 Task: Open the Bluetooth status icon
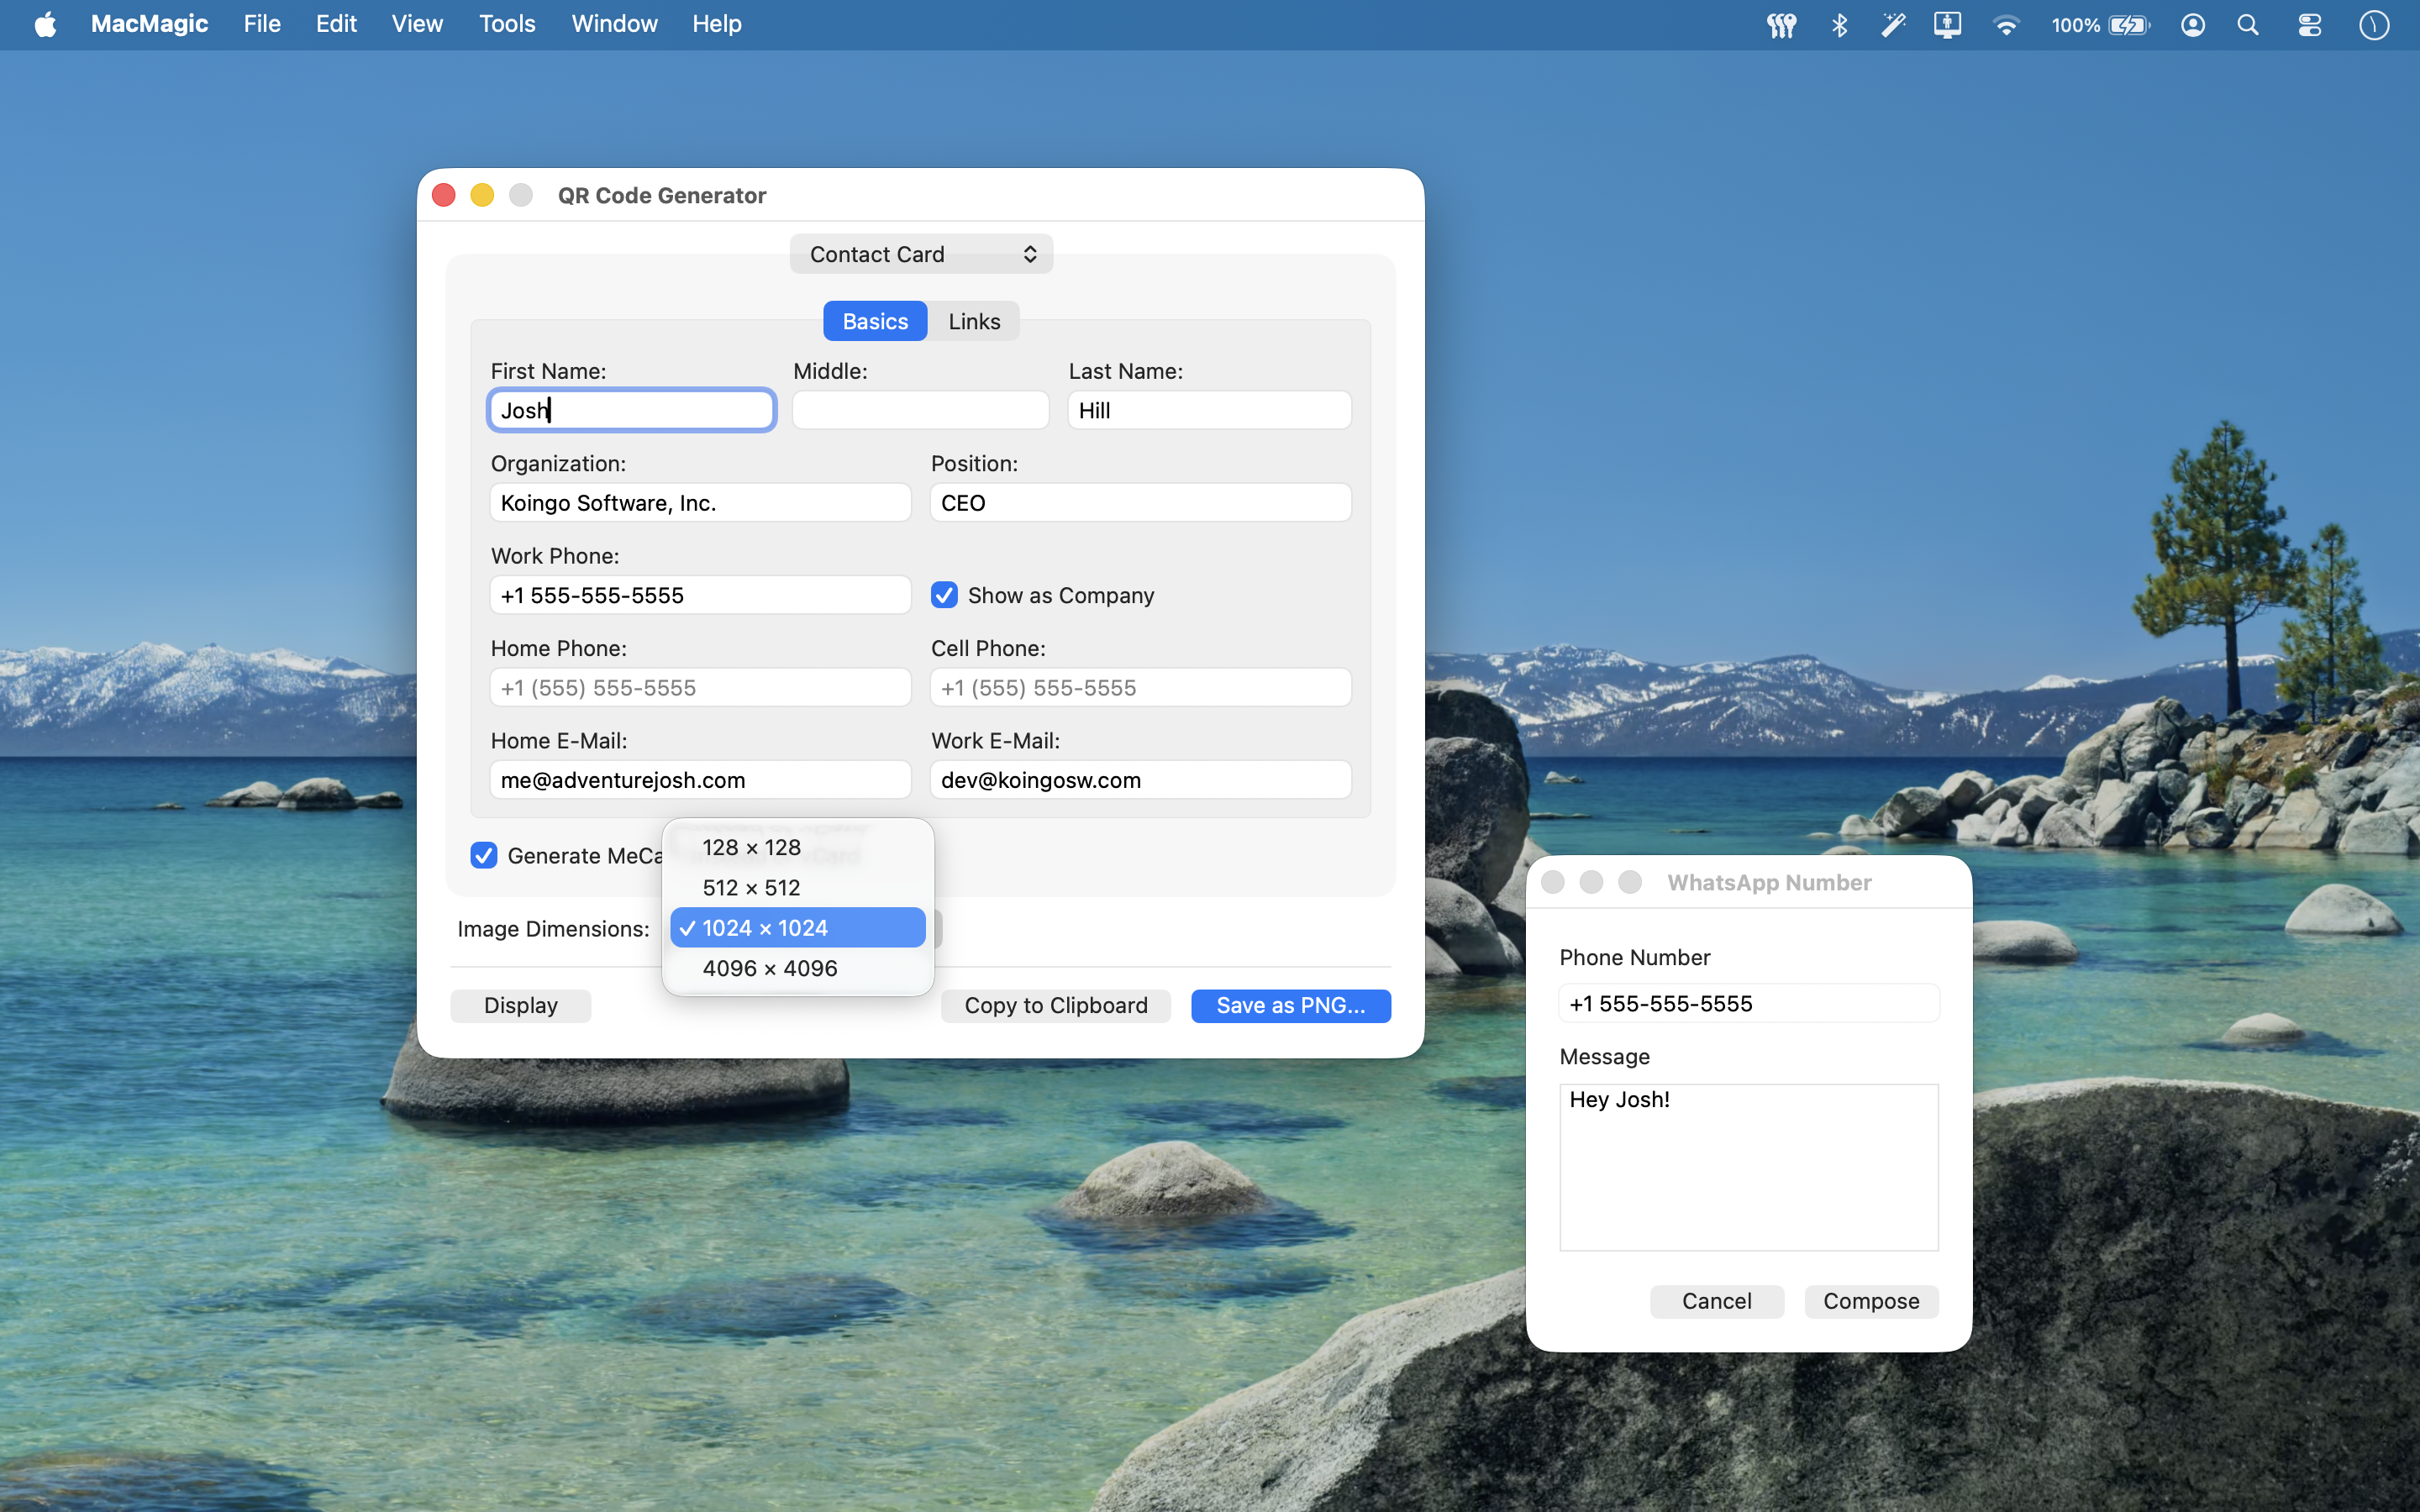tap(1838, 25)
